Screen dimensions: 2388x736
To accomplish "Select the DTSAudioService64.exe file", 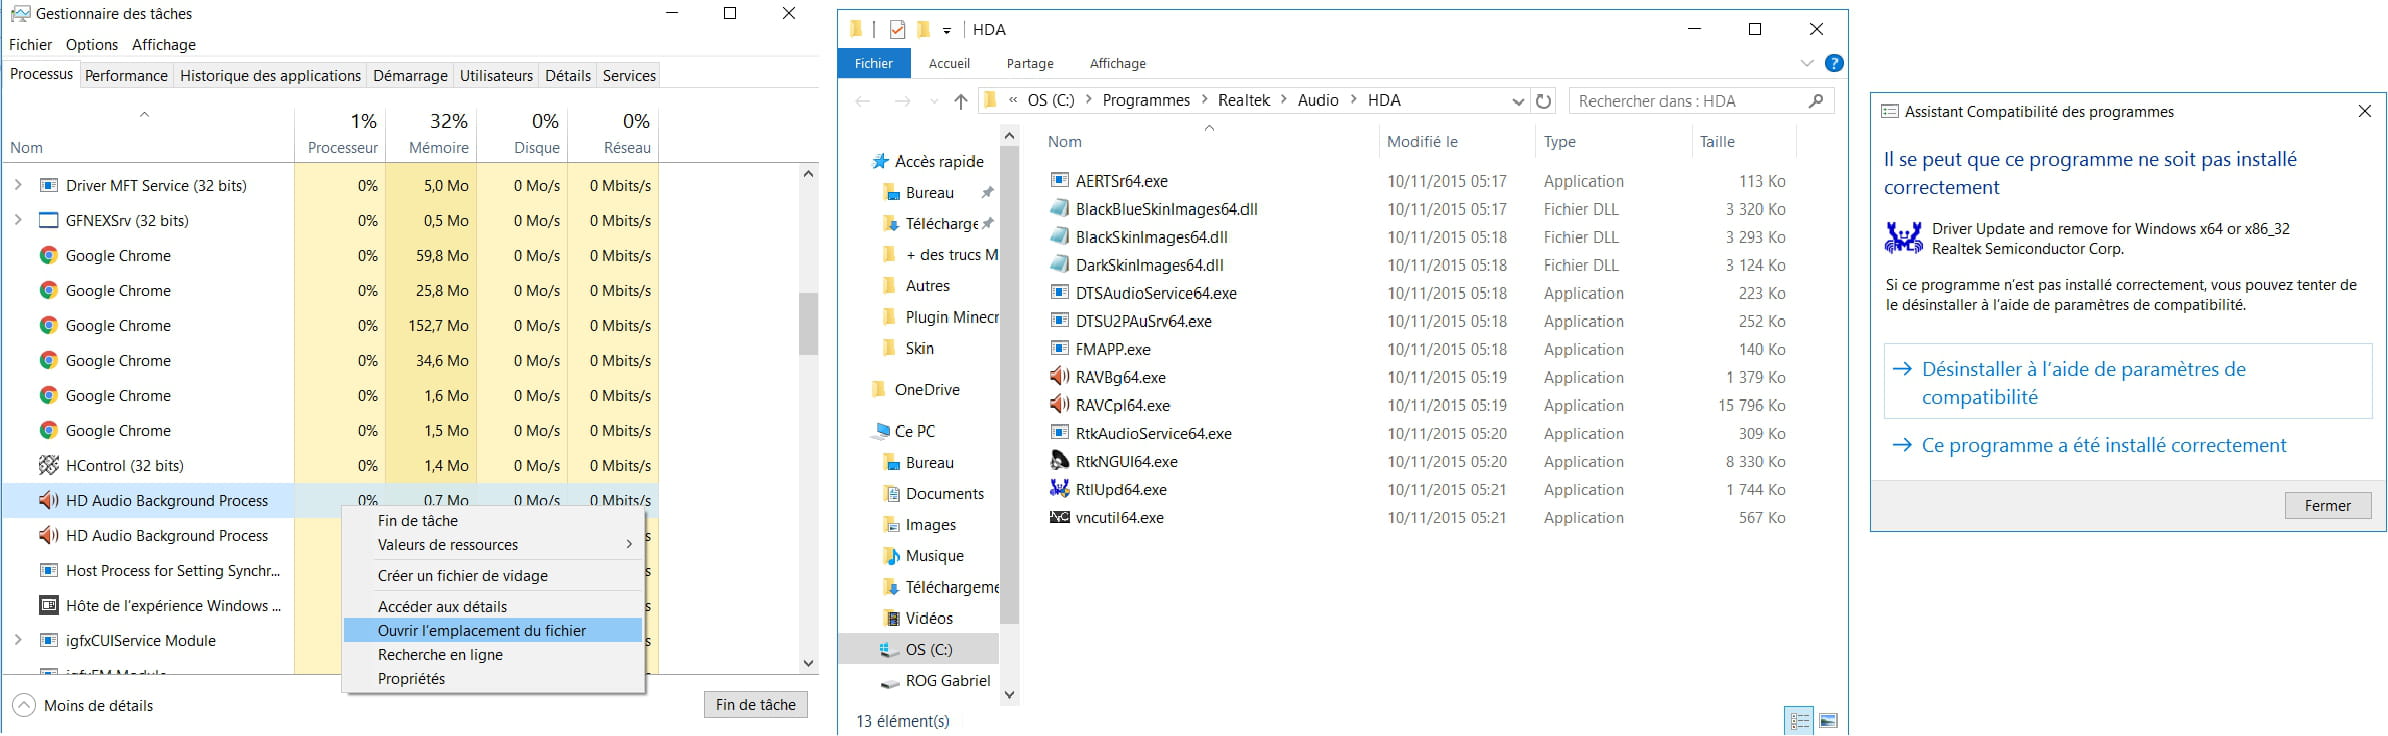I will [1156, 293].
